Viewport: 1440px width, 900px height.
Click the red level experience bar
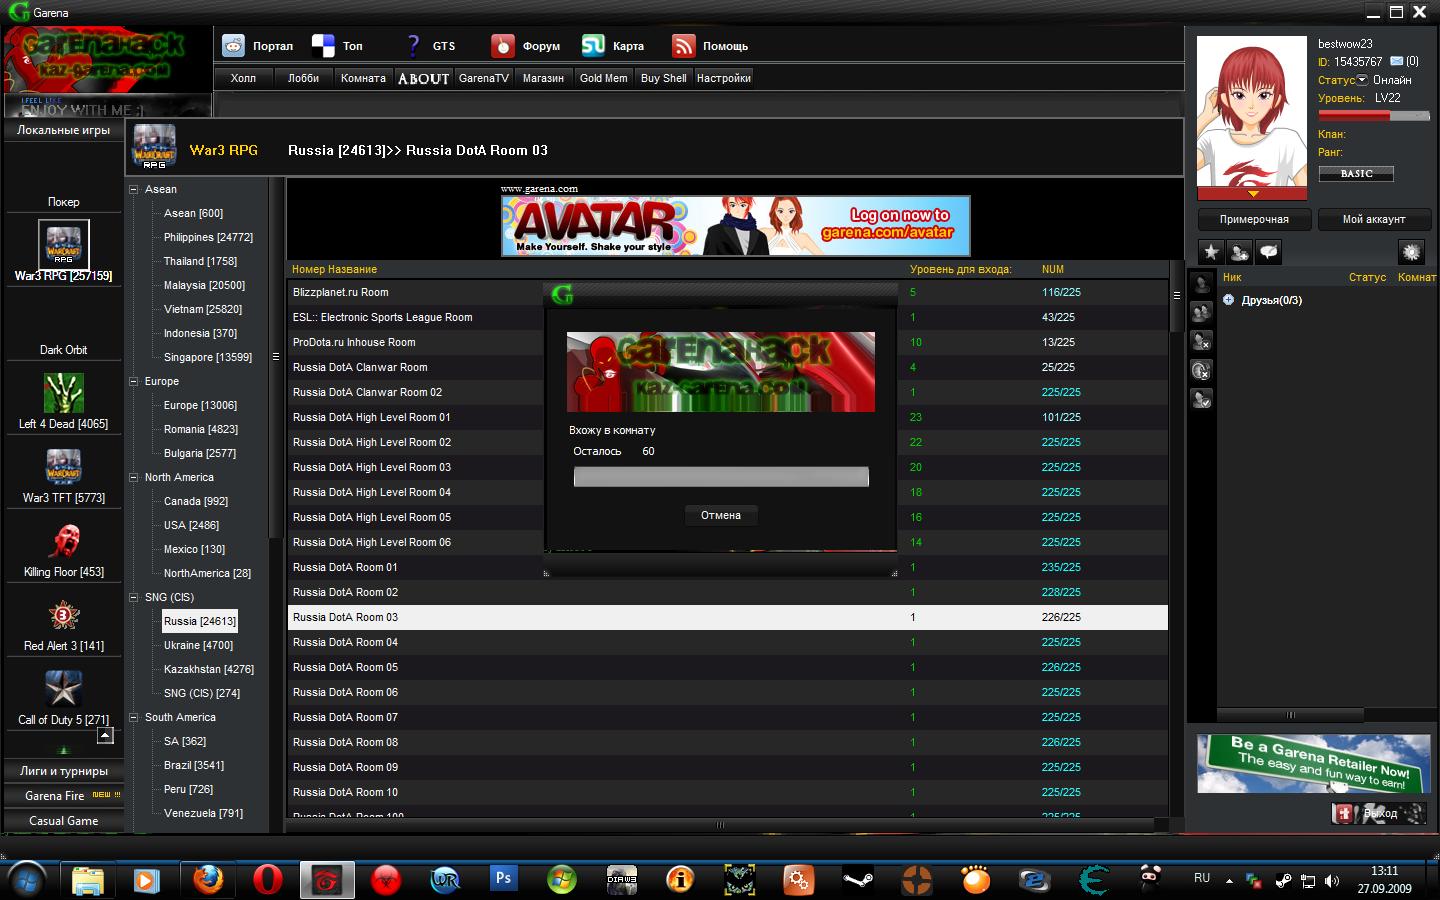point(1373,116)
